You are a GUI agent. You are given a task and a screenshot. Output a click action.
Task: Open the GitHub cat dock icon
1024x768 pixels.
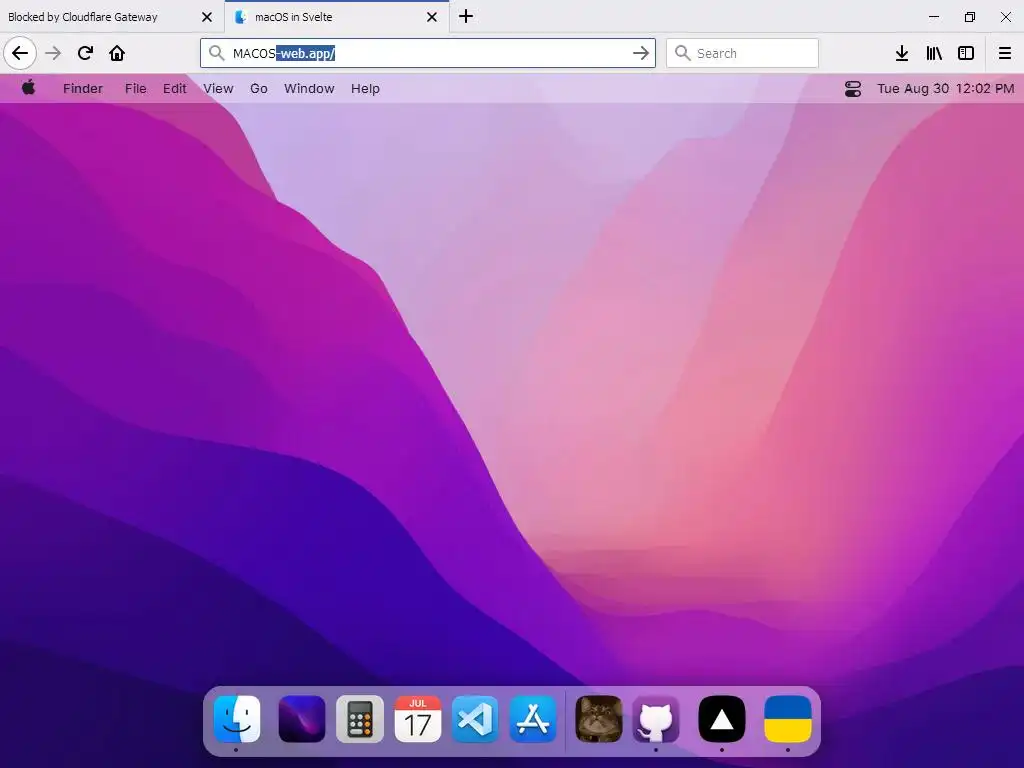click(656, 719)
